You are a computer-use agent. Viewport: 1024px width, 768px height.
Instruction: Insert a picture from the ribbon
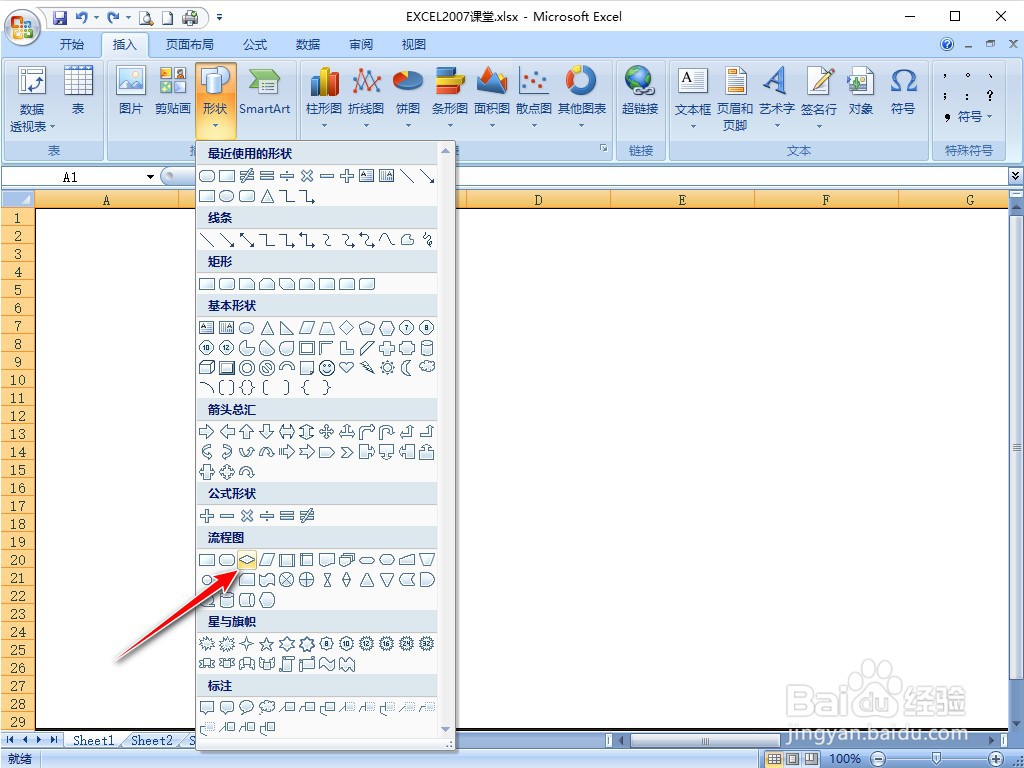pos(131,91)
